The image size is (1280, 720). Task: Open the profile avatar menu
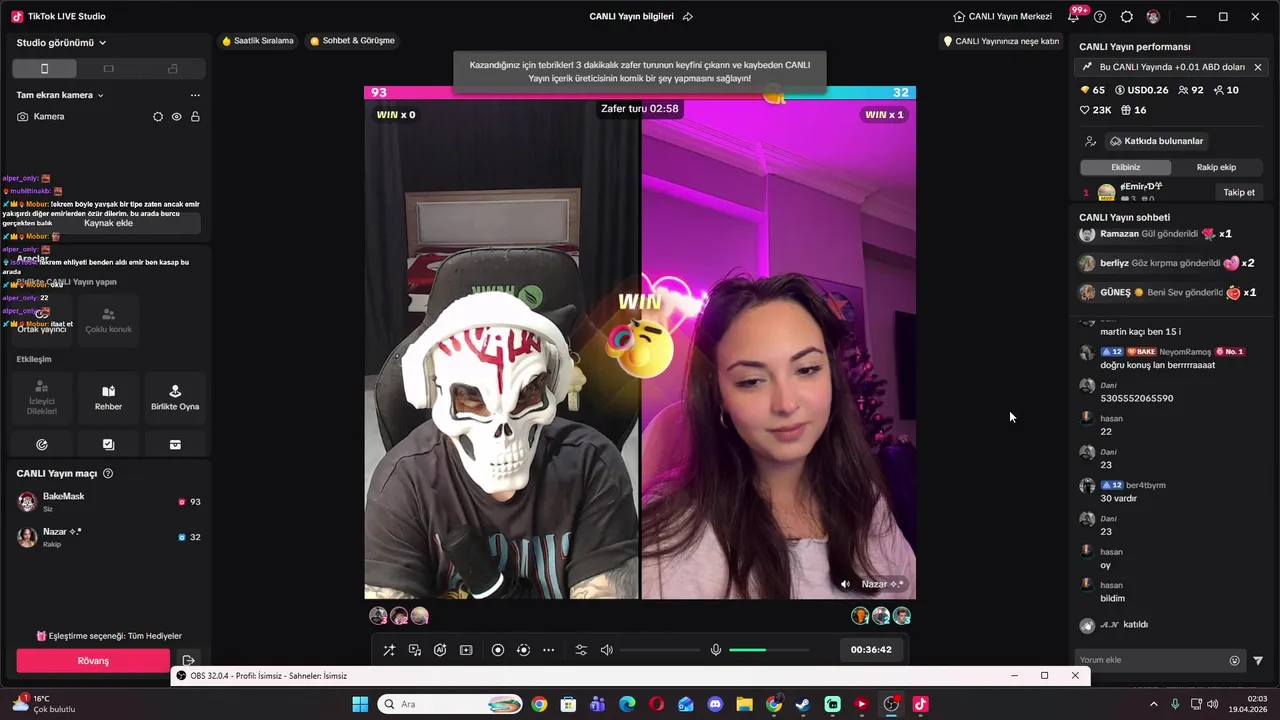tap(1153, 17)
